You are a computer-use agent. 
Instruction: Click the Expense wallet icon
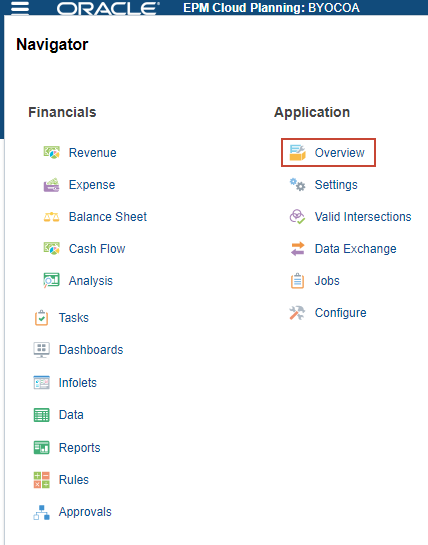coord(51,185)
